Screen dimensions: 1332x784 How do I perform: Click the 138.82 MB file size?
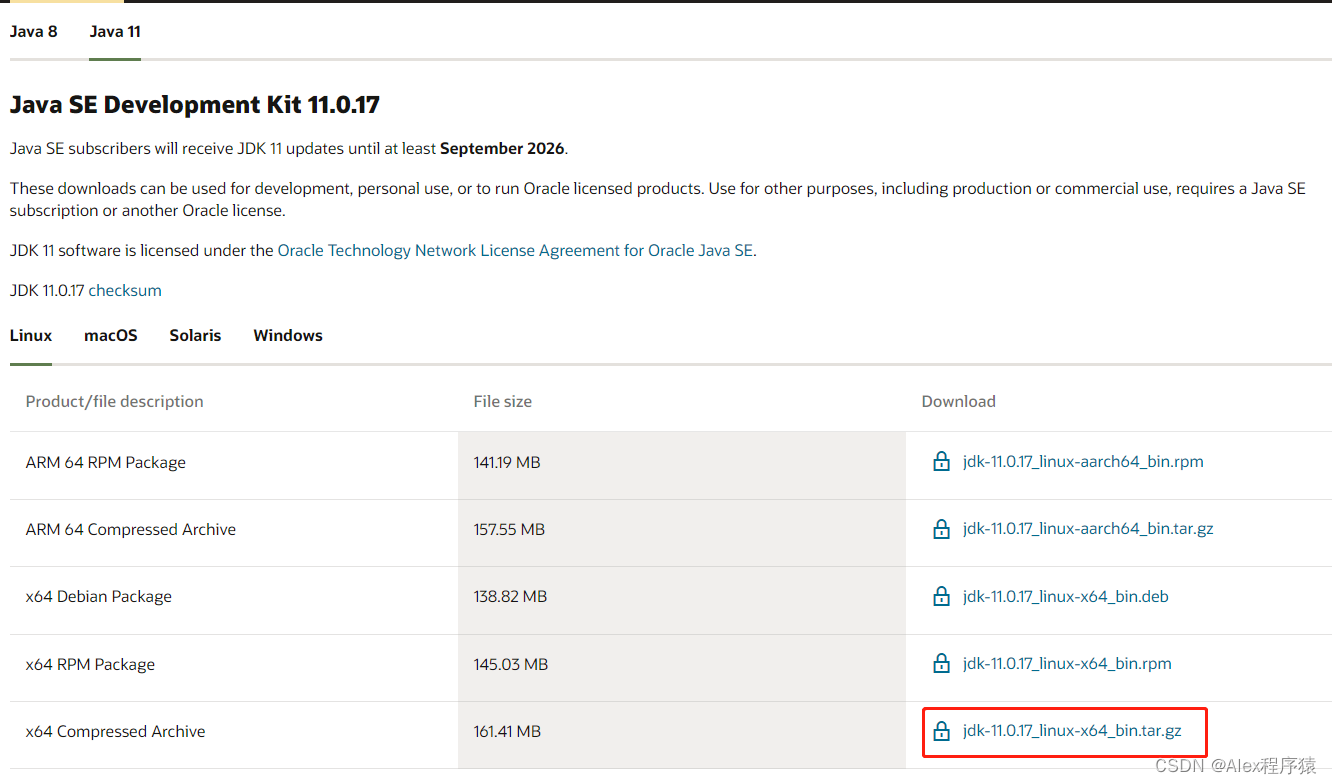pos(510,597)
